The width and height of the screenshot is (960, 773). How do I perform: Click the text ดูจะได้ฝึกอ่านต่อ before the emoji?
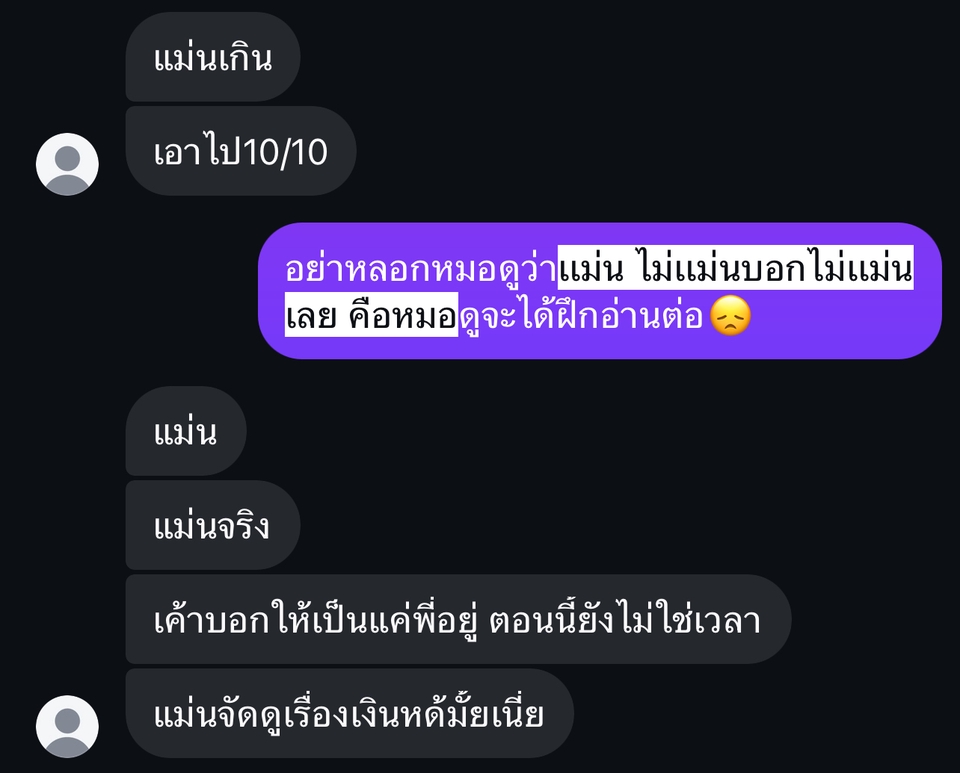581,316
